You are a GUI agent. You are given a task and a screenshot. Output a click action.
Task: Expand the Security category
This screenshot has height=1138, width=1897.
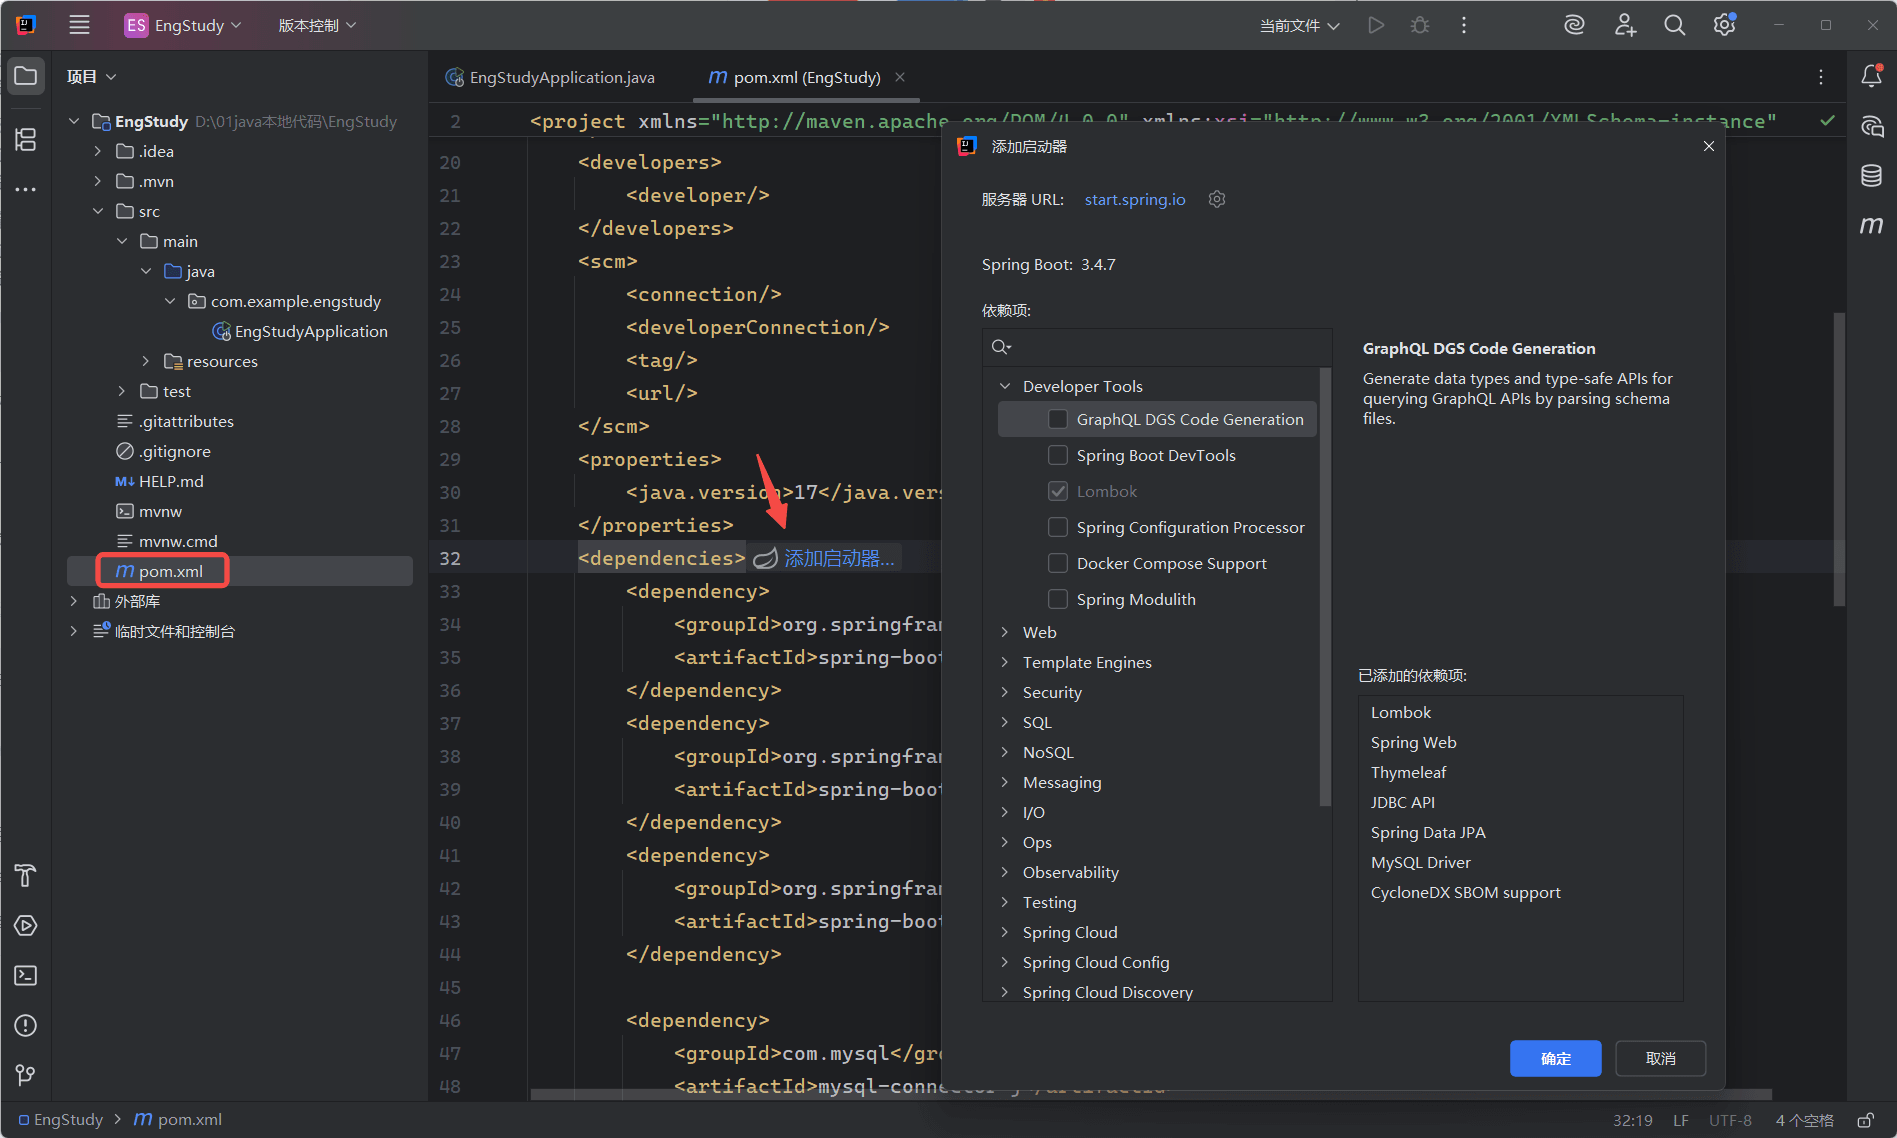click(x=1005, y=692)
